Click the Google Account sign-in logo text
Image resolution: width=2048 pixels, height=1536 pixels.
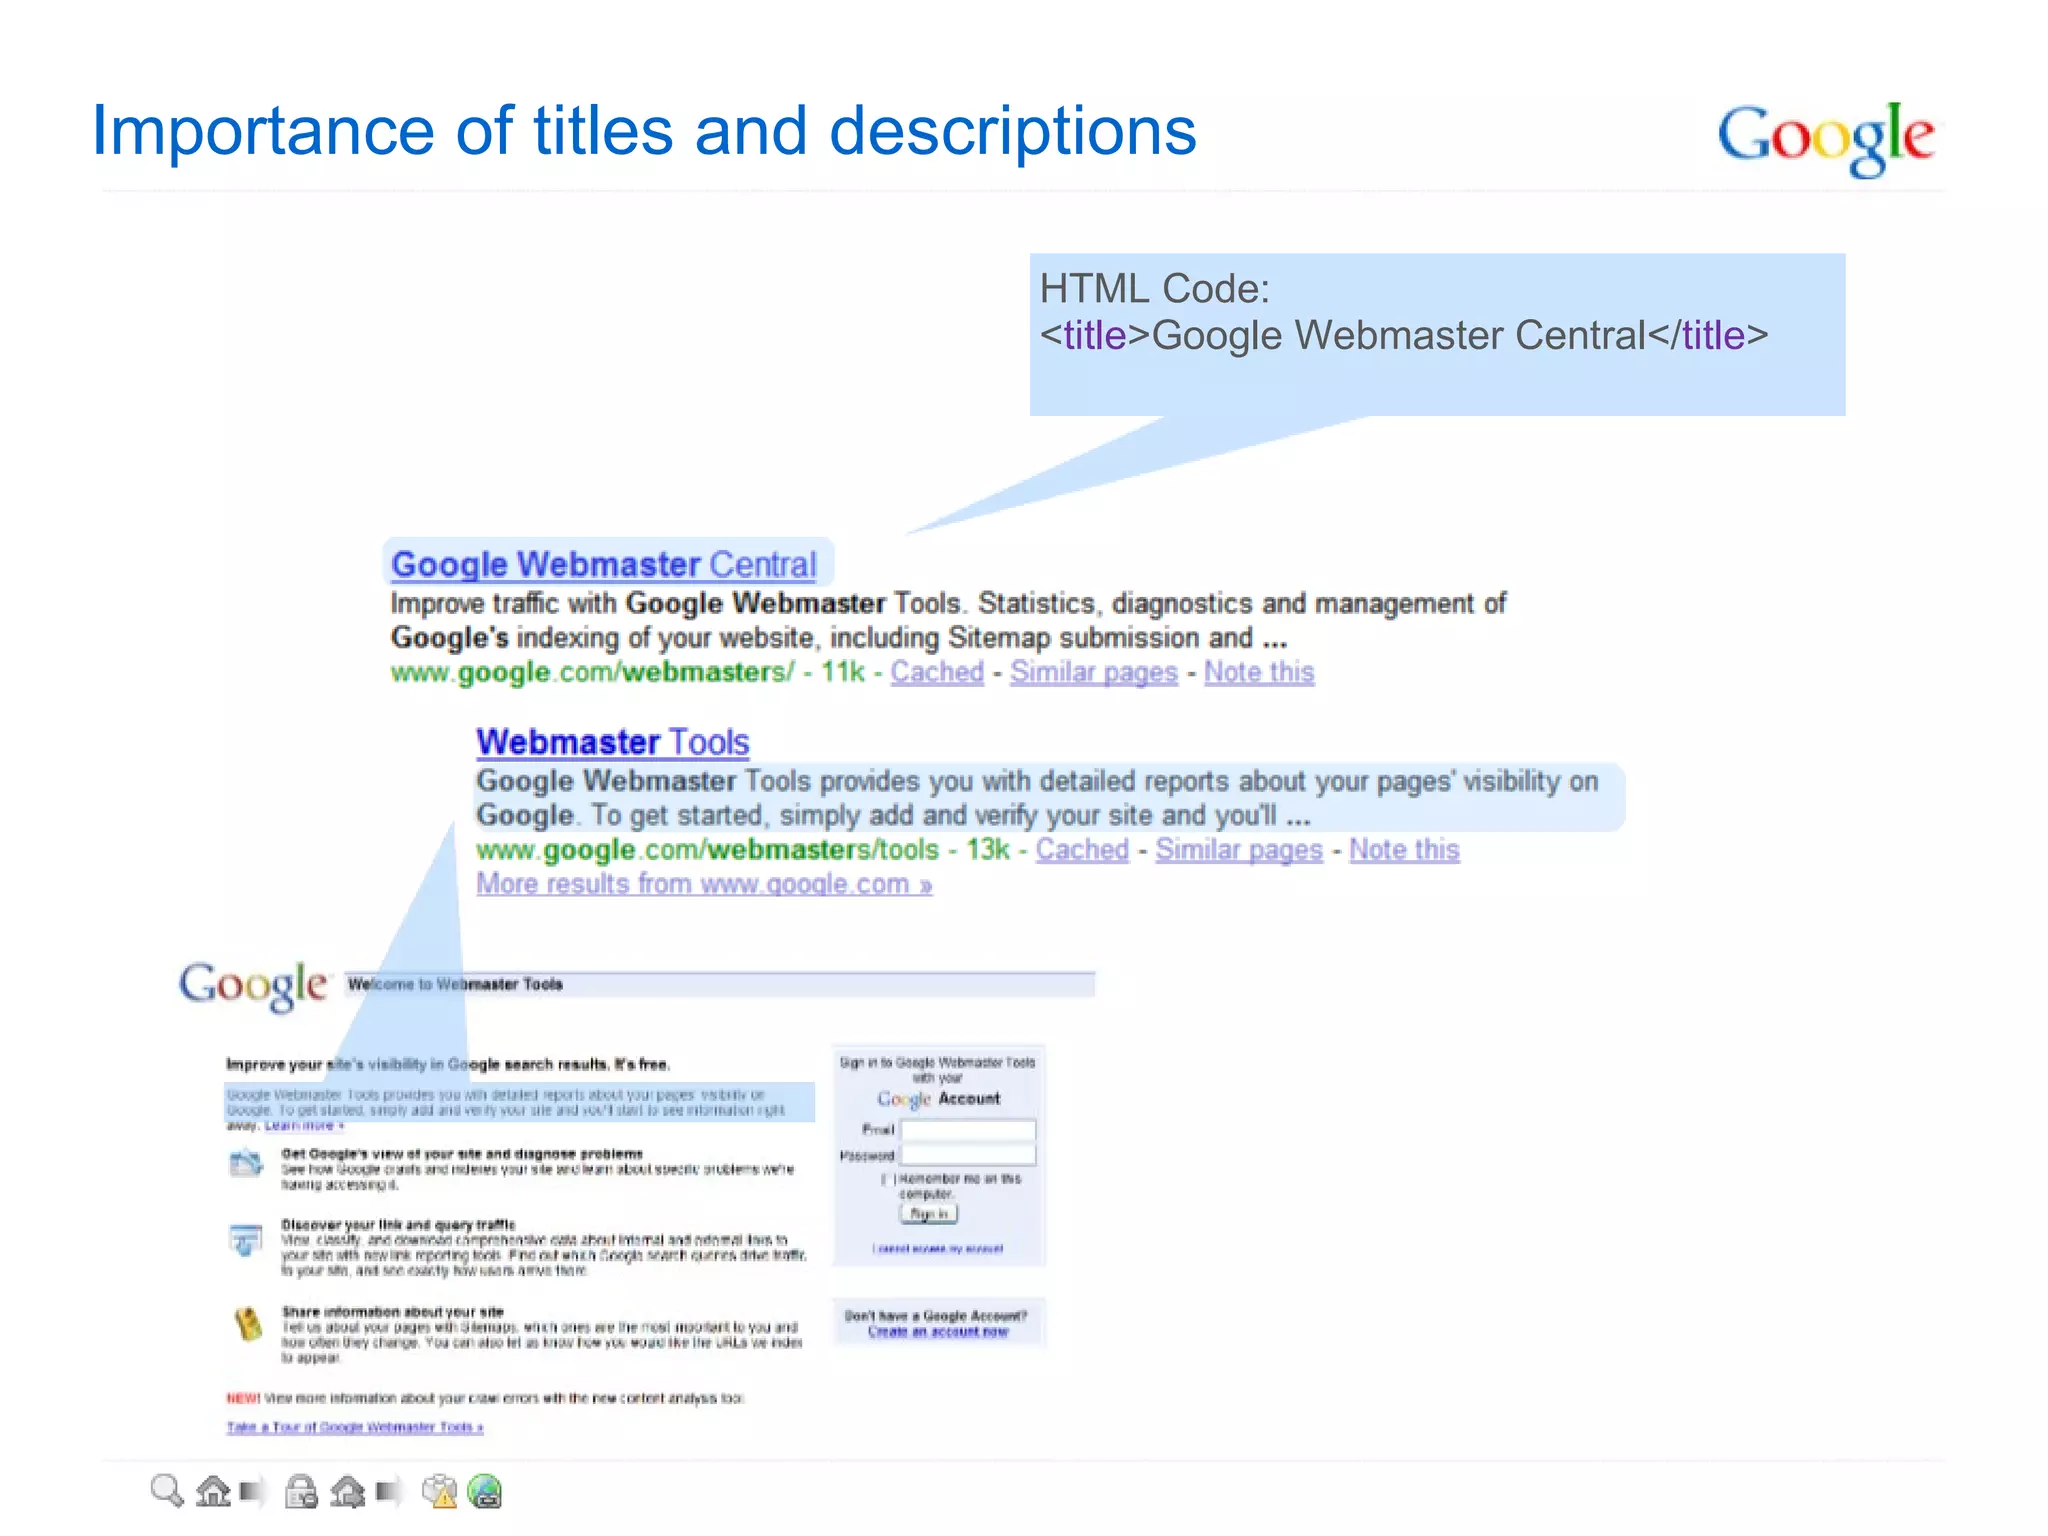938,1099
